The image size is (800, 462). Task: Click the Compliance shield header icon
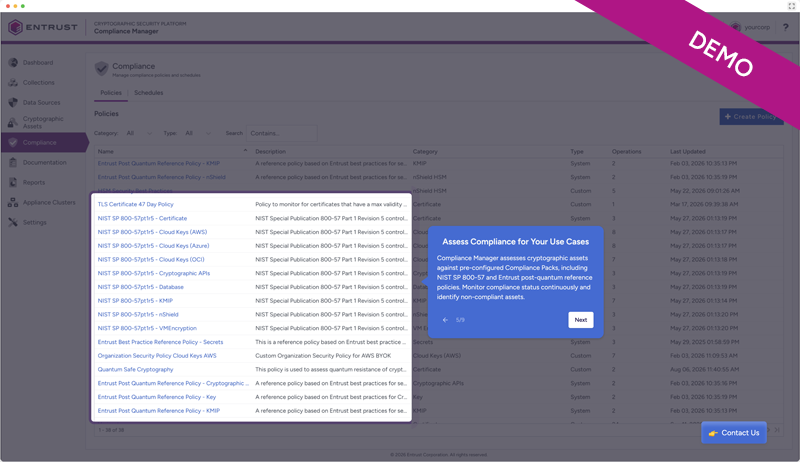[x=102, y=69]
